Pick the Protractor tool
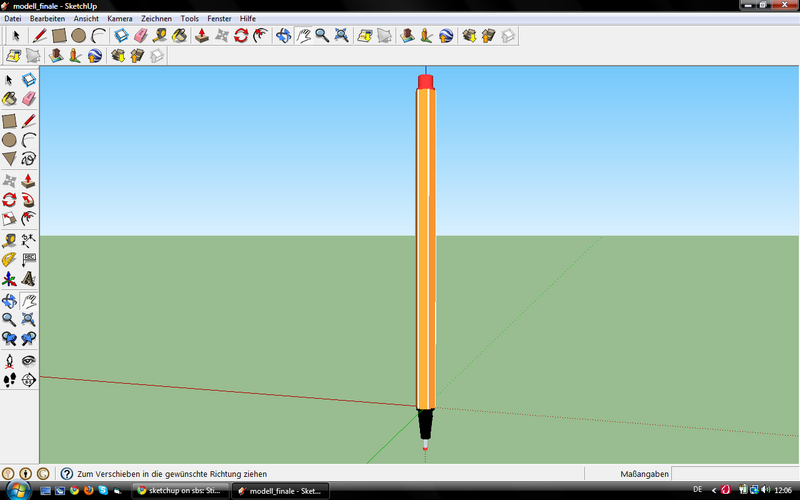800x500 pixels. [x=10, y=259]
